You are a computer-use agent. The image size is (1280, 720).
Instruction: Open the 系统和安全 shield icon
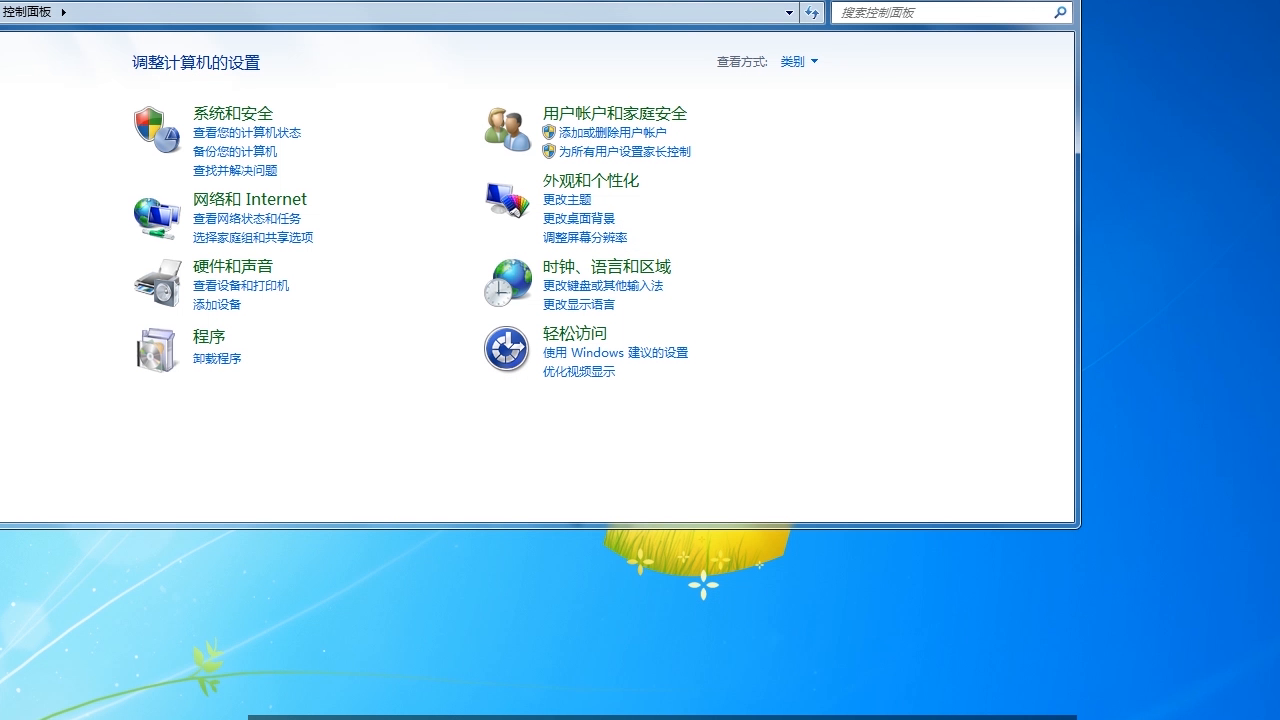click(x=157, y=129)
